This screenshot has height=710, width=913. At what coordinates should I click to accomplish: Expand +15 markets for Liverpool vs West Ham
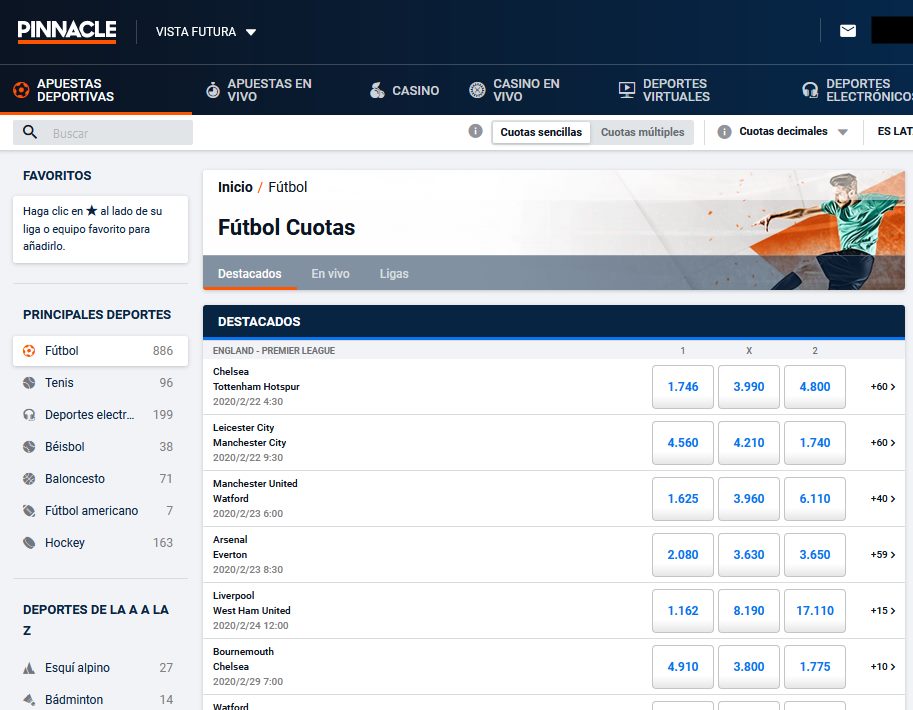coord(883,610)
